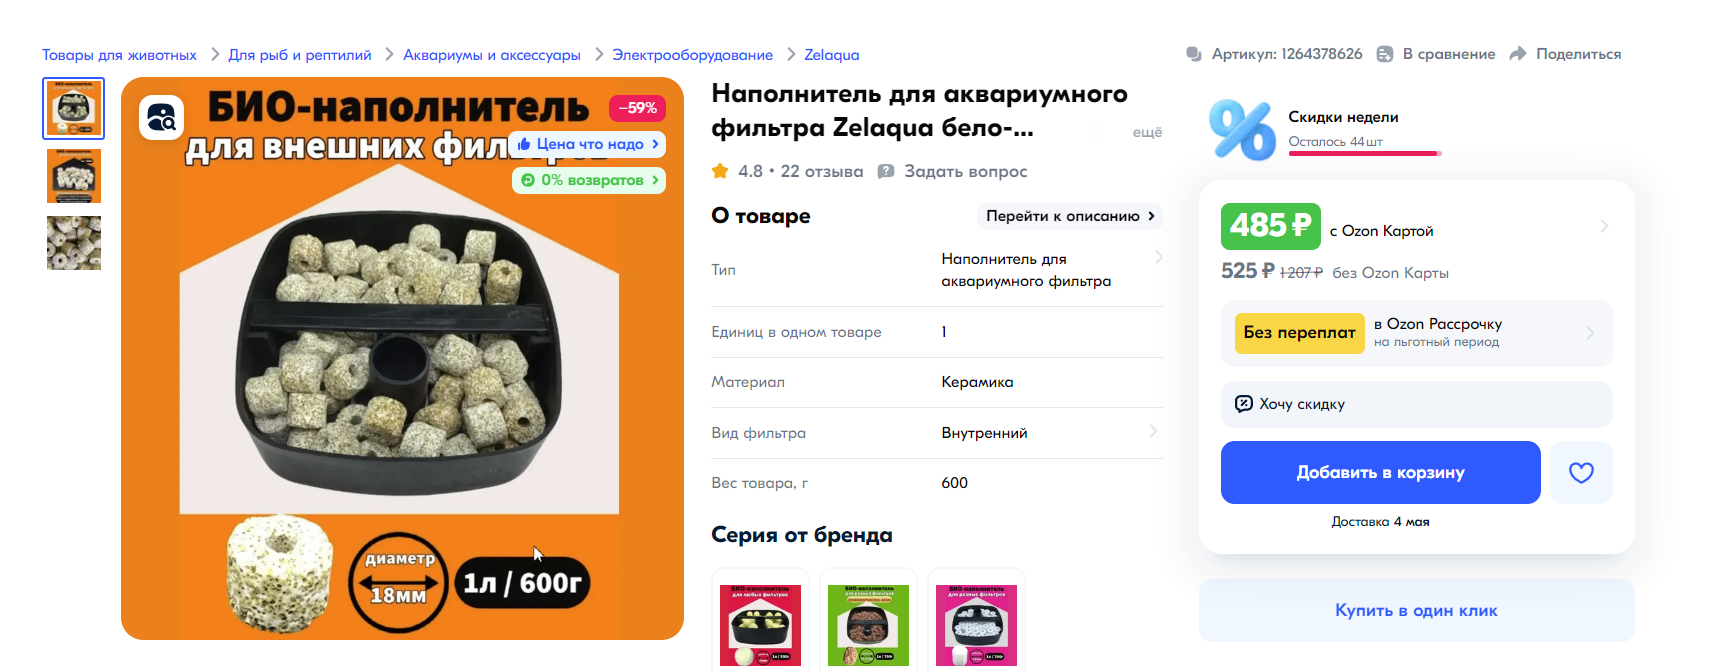Open the Ozon Card price chevron

1604,226
